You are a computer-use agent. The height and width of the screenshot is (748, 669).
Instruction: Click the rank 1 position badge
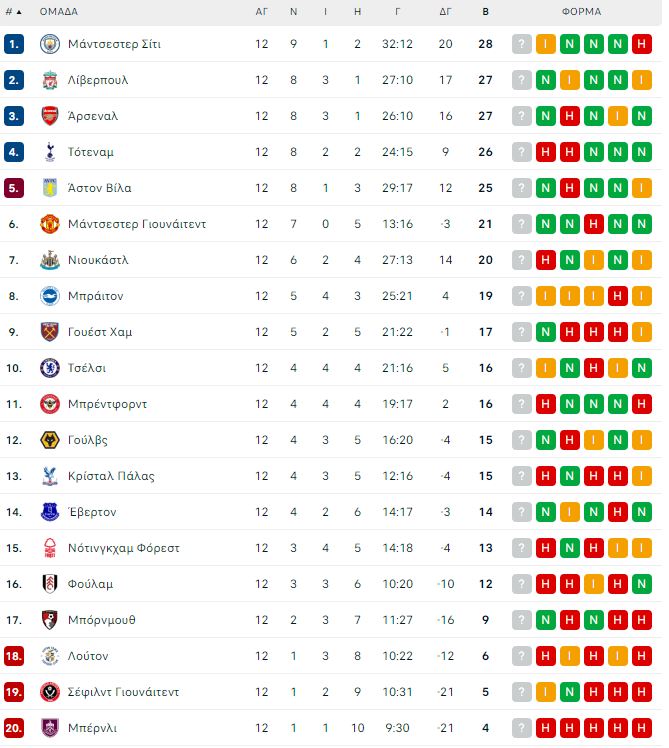[14, 44]
